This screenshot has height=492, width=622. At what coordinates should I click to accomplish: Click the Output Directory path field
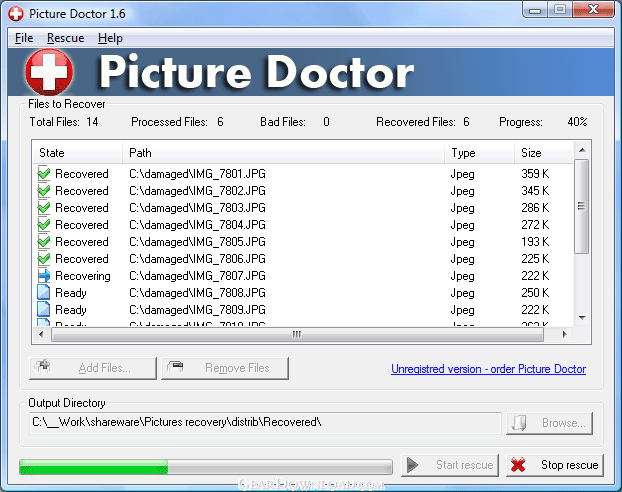click(265, 423)
